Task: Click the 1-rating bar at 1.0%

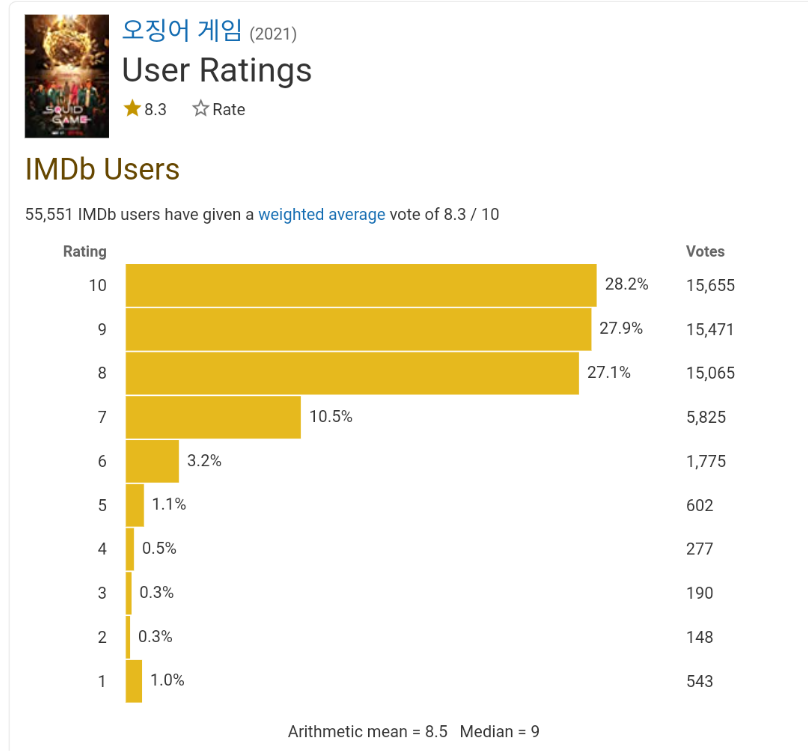Action: (x=134, y=681)
